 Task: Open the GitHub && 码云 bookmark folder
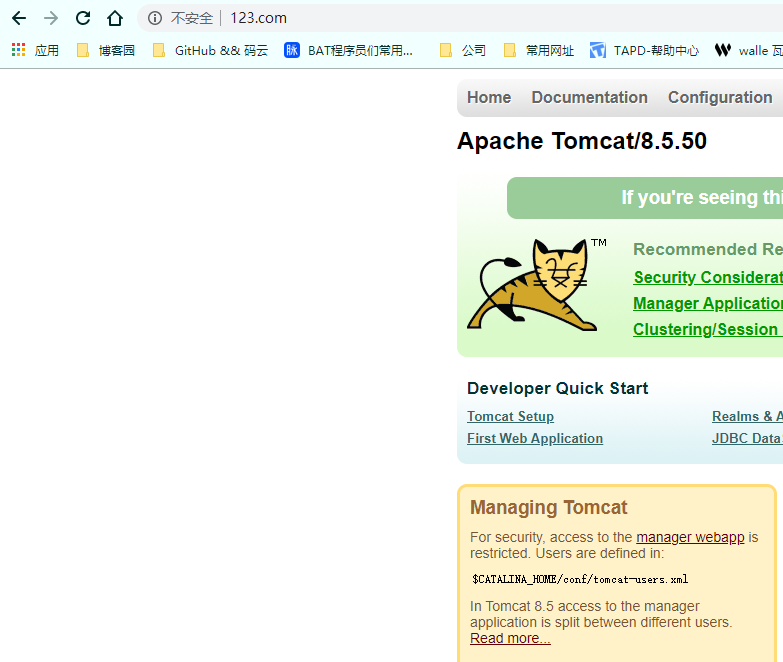pyautogui.click(x=210, y=50)
